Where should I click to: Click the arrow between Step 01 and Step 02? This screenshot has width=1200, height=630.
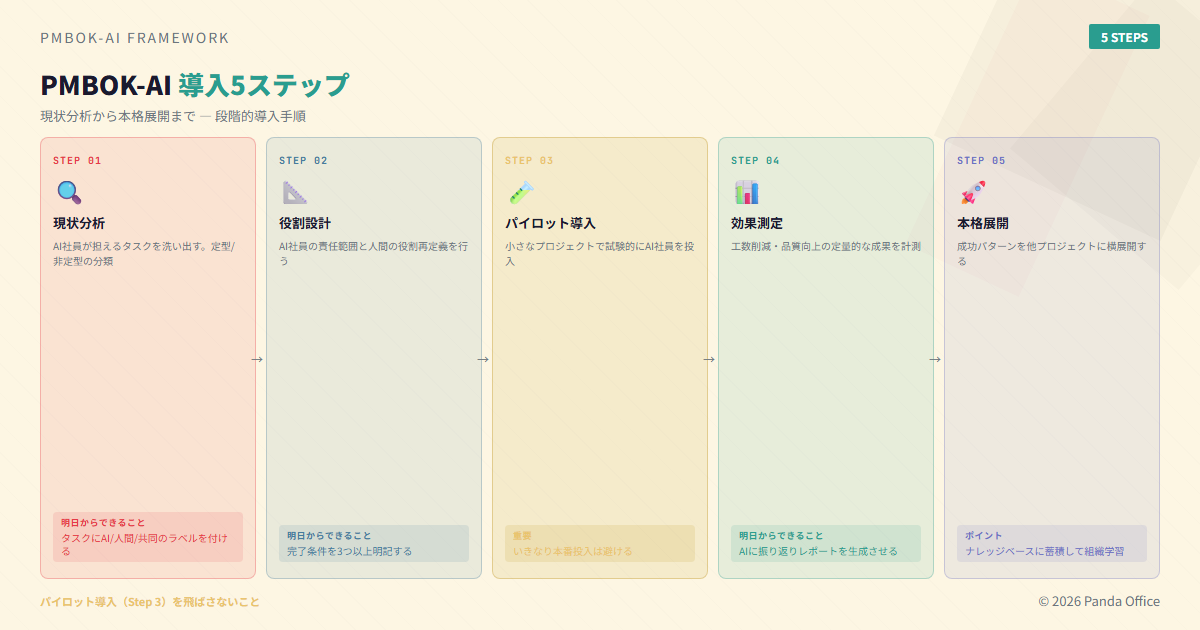(257, 359)
